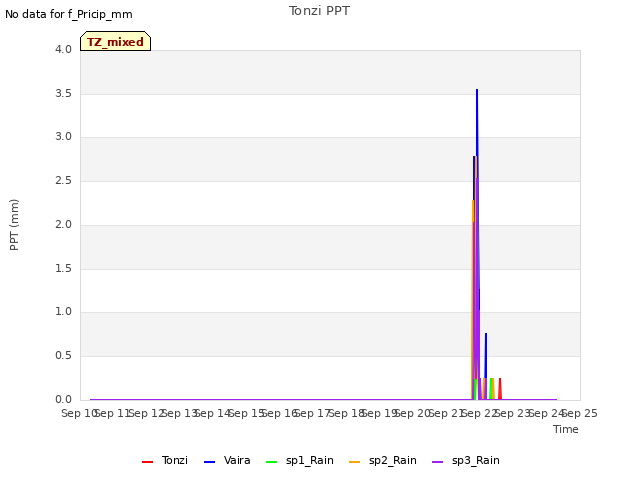Click the Tonzi legend entry

coord(165,460)
